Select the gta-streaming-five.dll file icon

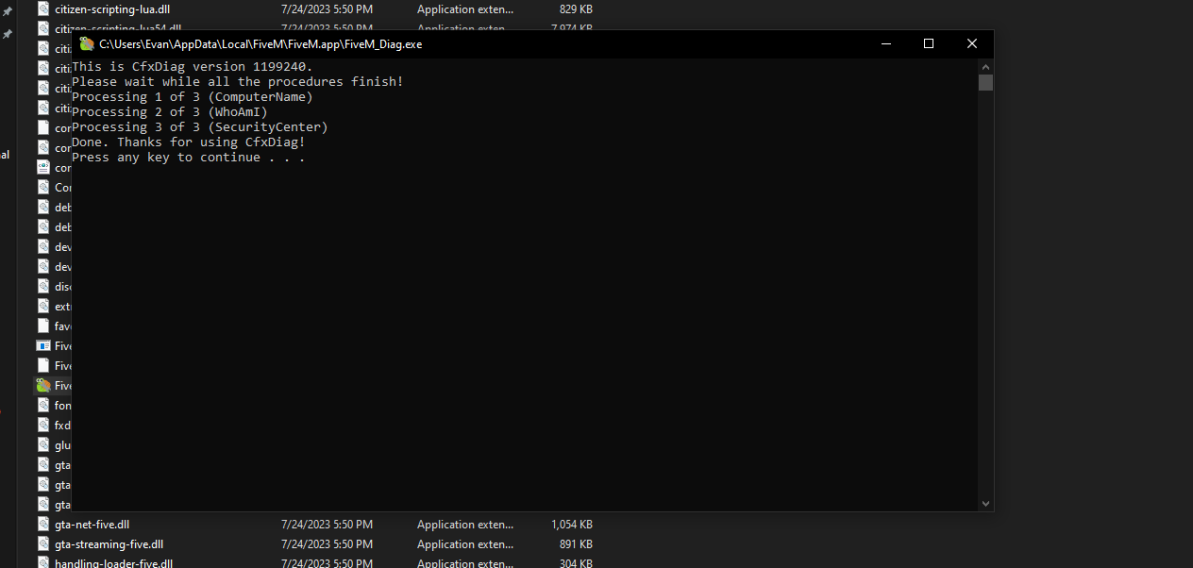[43, 544]
